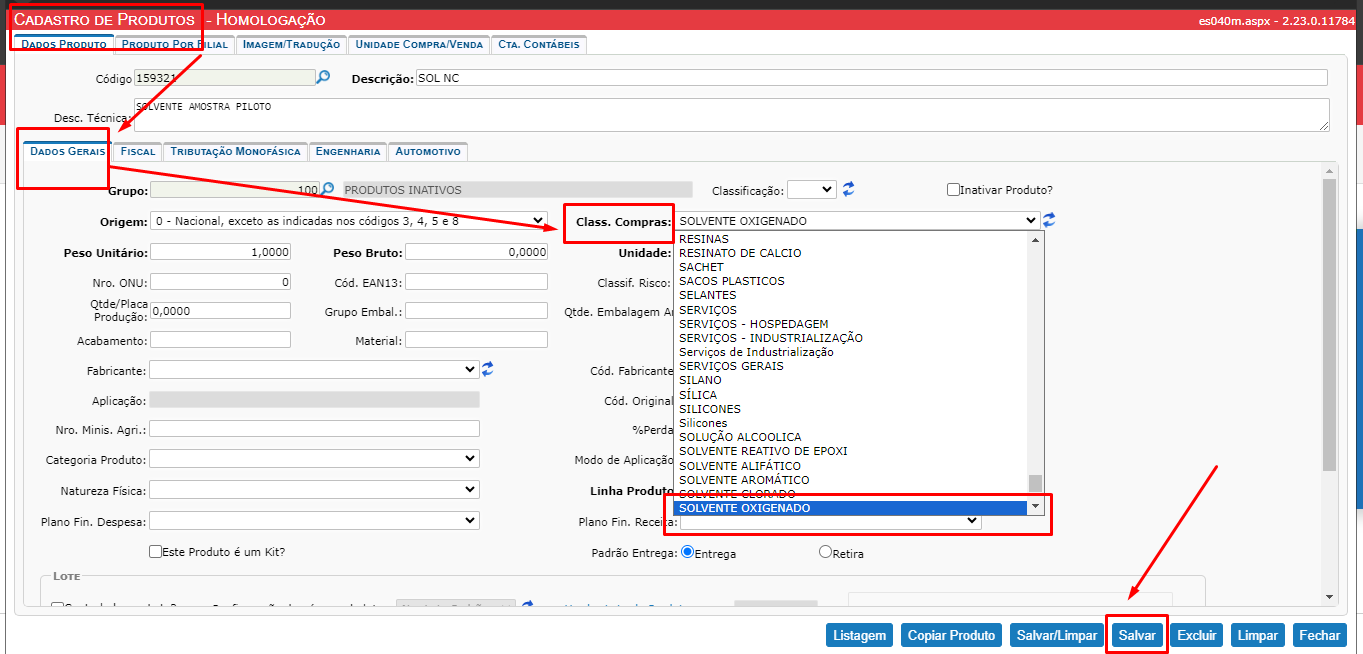Open the Tributação Monofásica sub-tab
Viewport: 1363px width, 654px height.
(235, 152)
